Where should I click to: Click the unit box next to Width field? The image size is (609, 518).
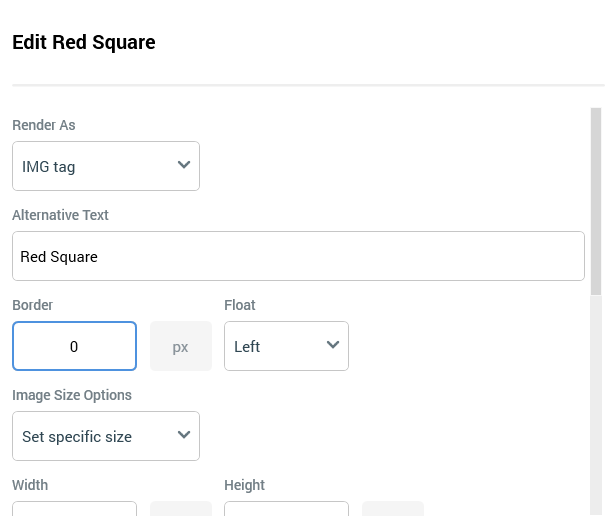[x=181, y=510]
